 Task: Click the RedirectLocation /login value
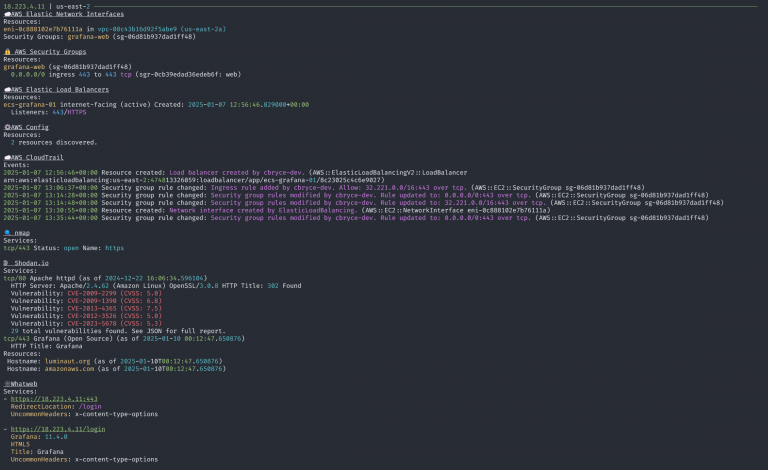click(x=90, y=406)
